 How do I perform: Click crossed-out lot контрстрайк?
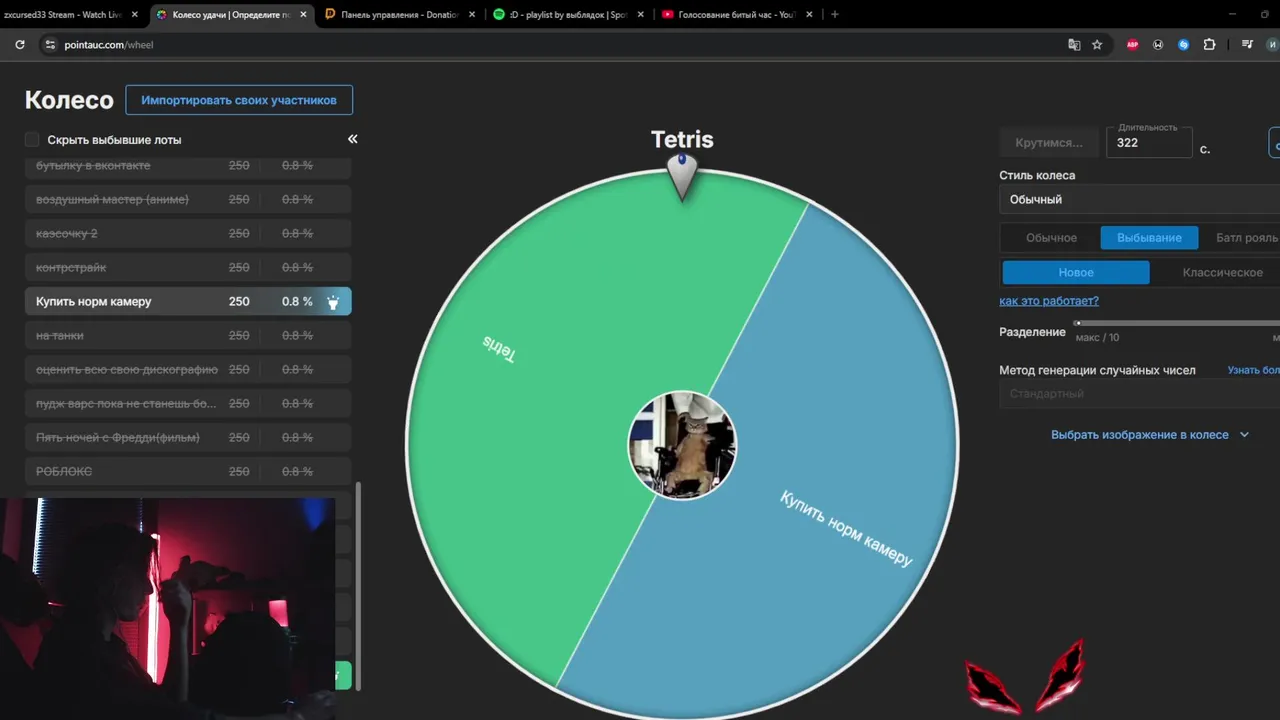(188, 268)
